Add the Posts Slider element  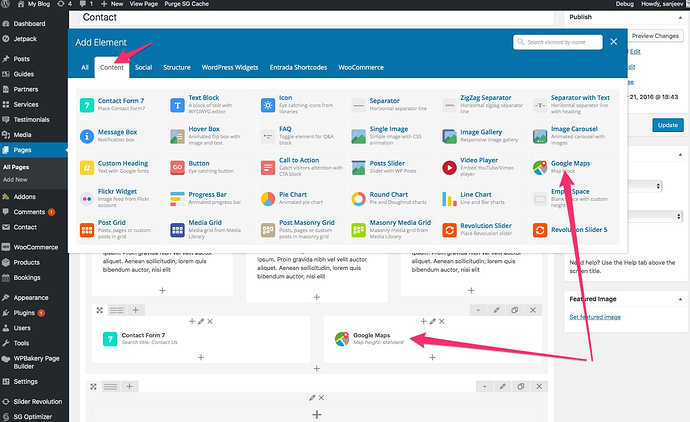tap(392, 167)
